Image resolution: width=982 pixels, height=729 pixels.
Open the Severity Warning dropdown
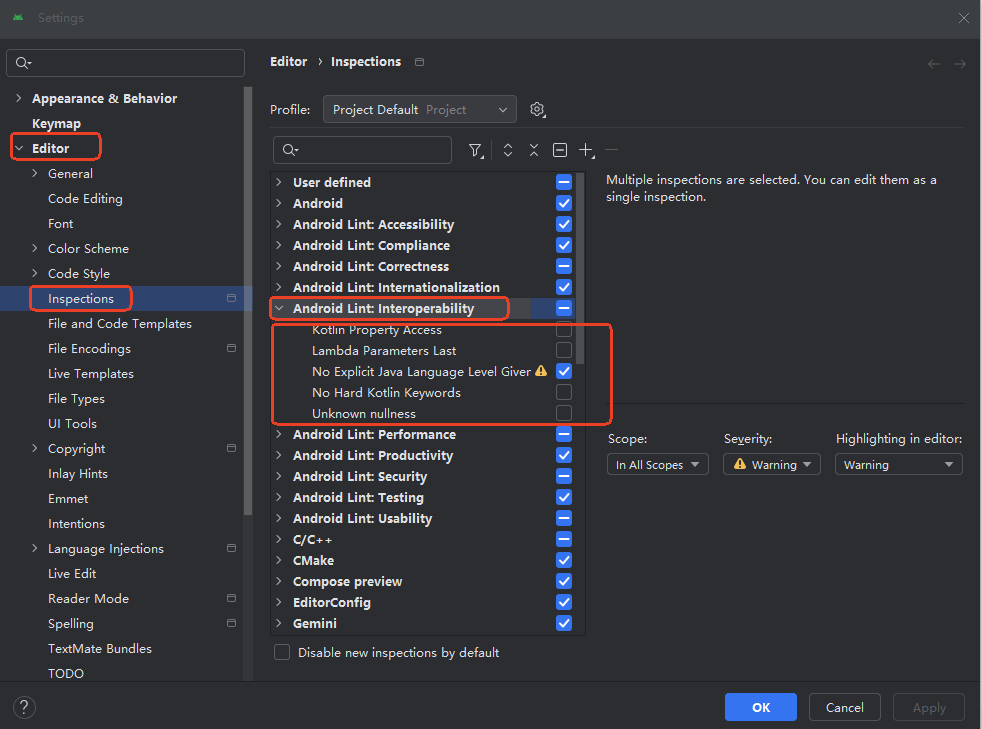(x=772, y=465)
